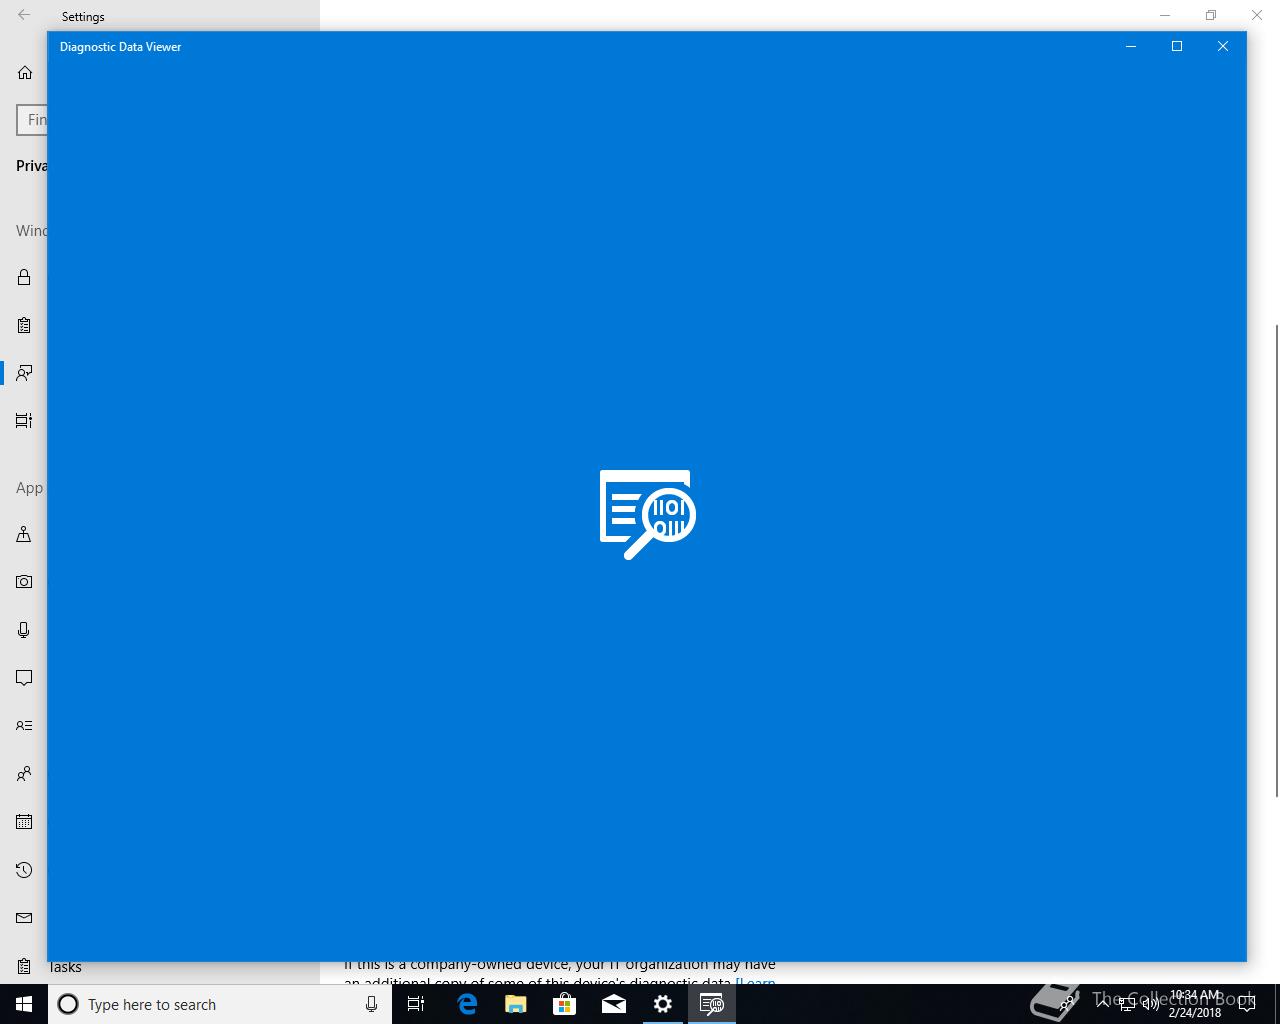
Task: Click the taskbar 'Type here to search' box
Action: pyautogui.click(x=220, y=1004)
